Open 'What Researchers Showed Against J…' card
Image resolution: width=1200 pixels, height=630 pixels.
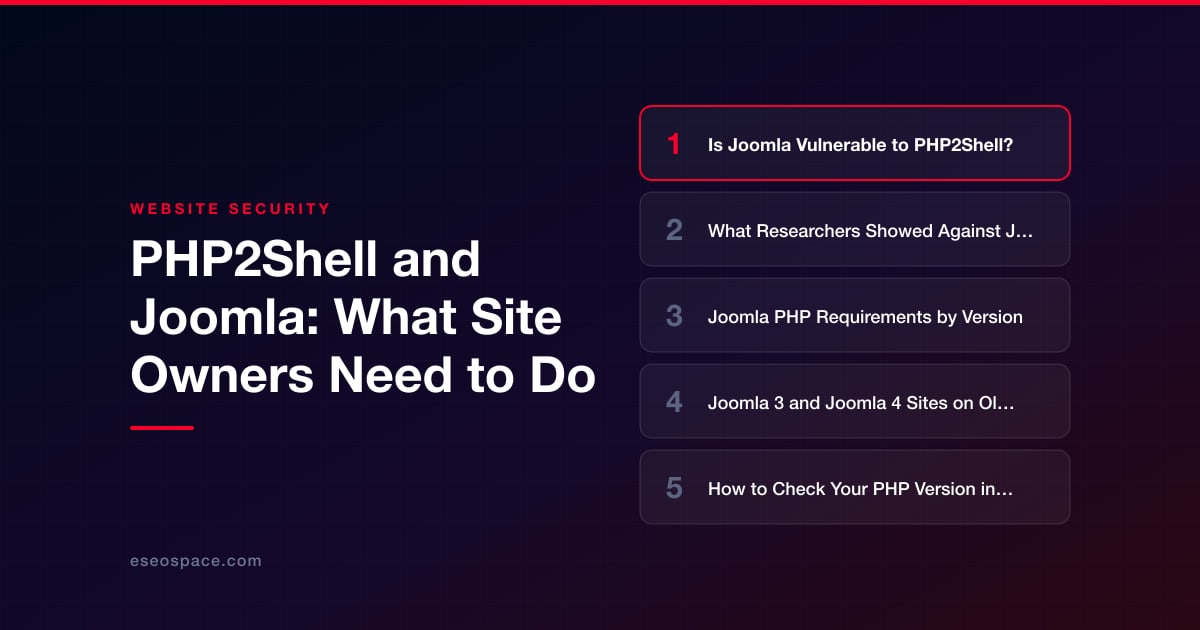coord(855,229)
